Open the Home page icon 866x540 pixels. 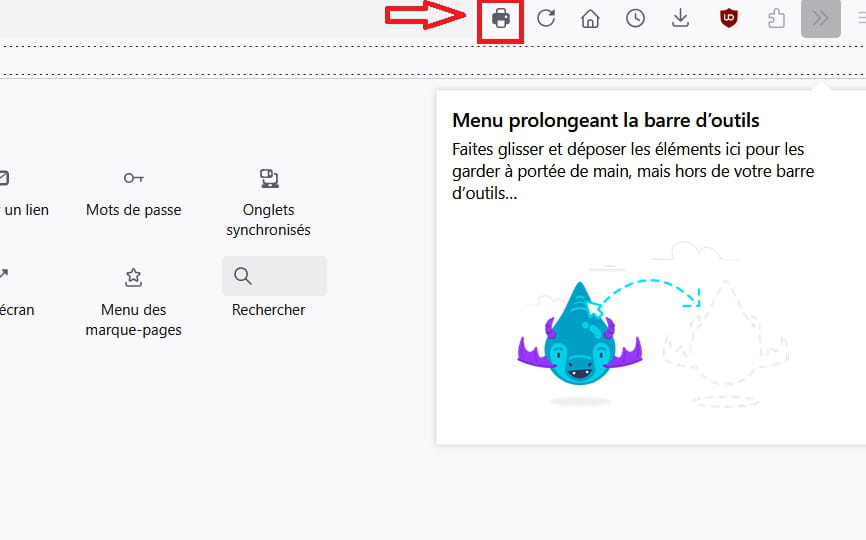pos(591,19)
